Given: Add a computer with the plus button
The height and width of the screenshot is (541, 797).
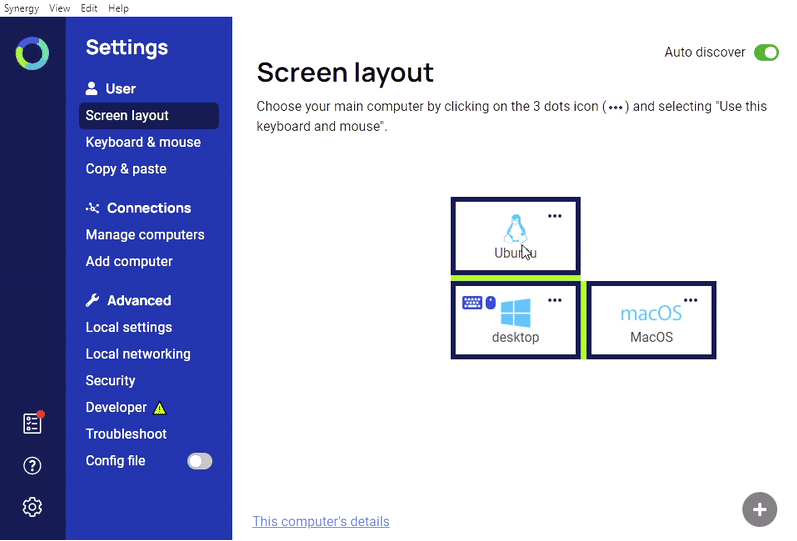Looking at the screenshot, I should click(759, 509).
